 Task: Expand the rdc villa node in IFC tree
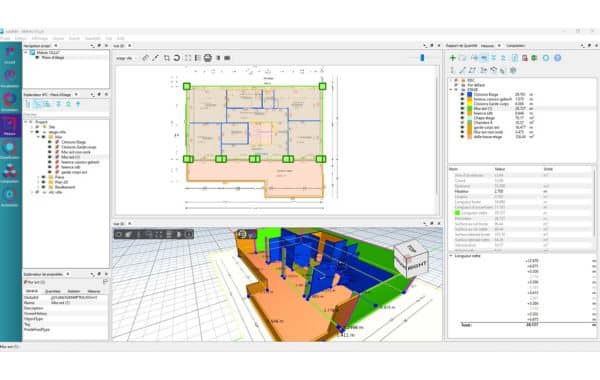click(32, 192)
